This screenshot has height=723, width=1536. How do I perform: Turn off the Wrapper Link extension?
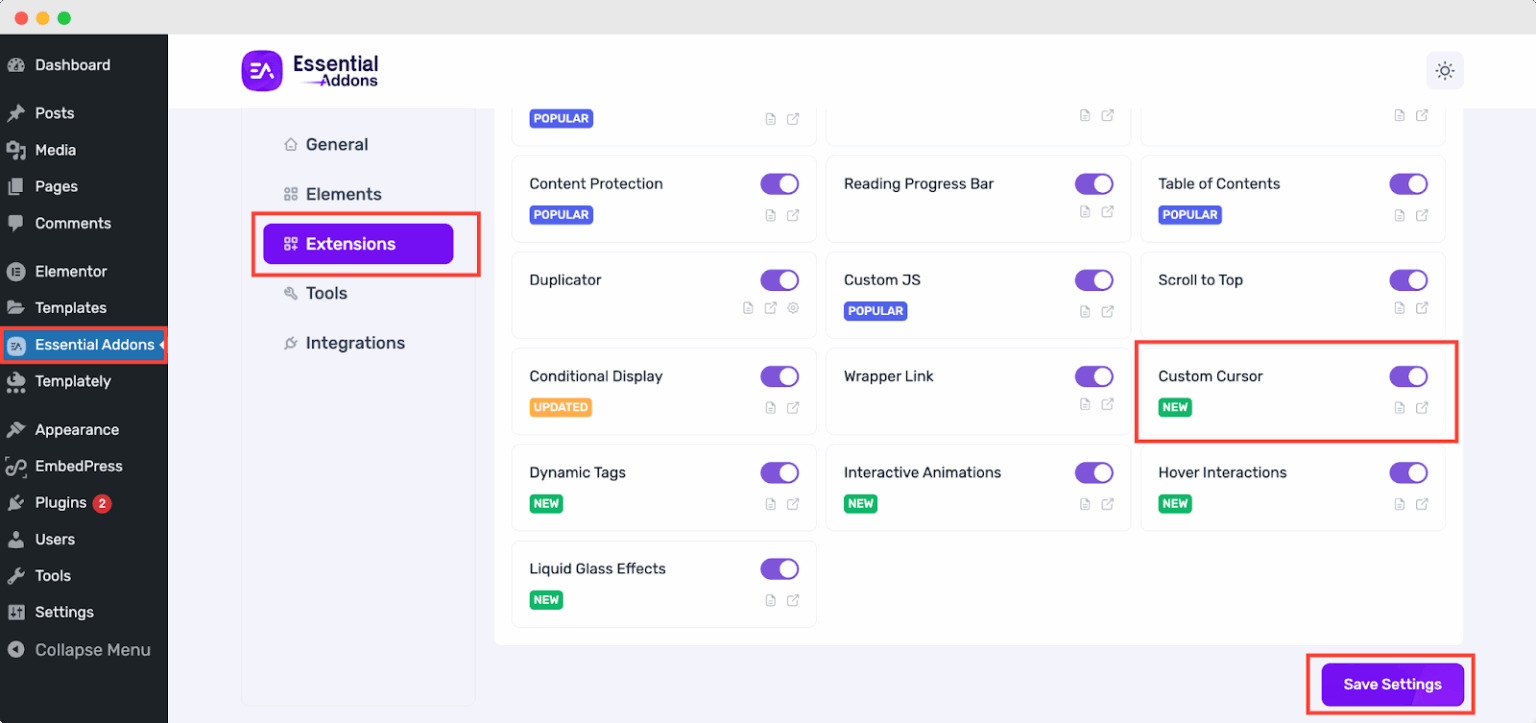(x=1093, y=376)
